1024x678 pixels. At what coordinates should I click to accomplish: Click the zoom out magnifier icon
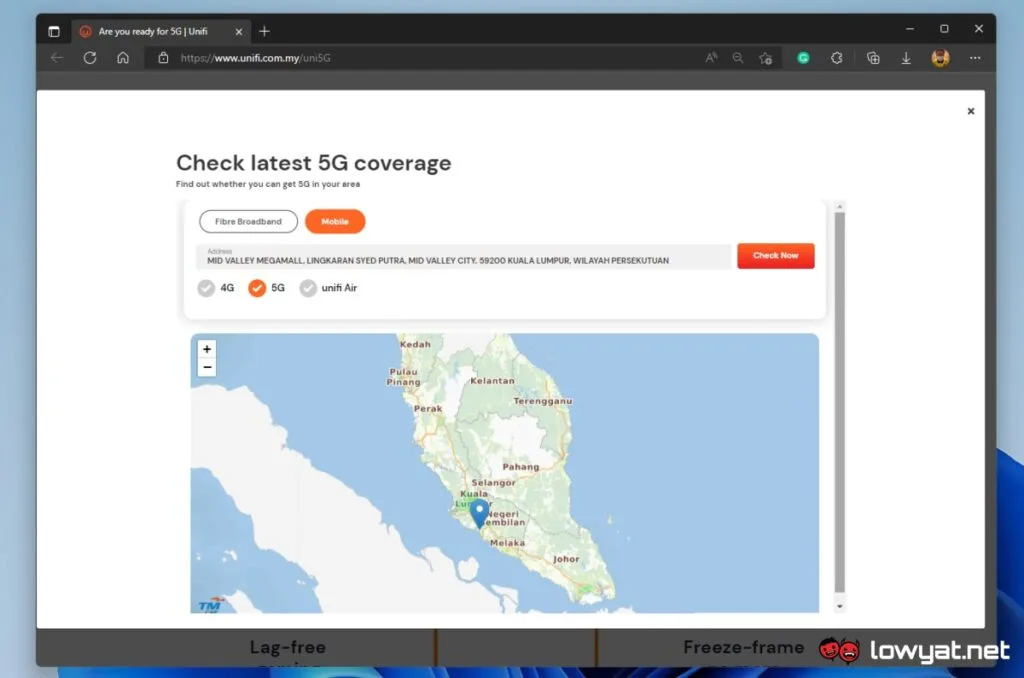[x=738, y=58]
